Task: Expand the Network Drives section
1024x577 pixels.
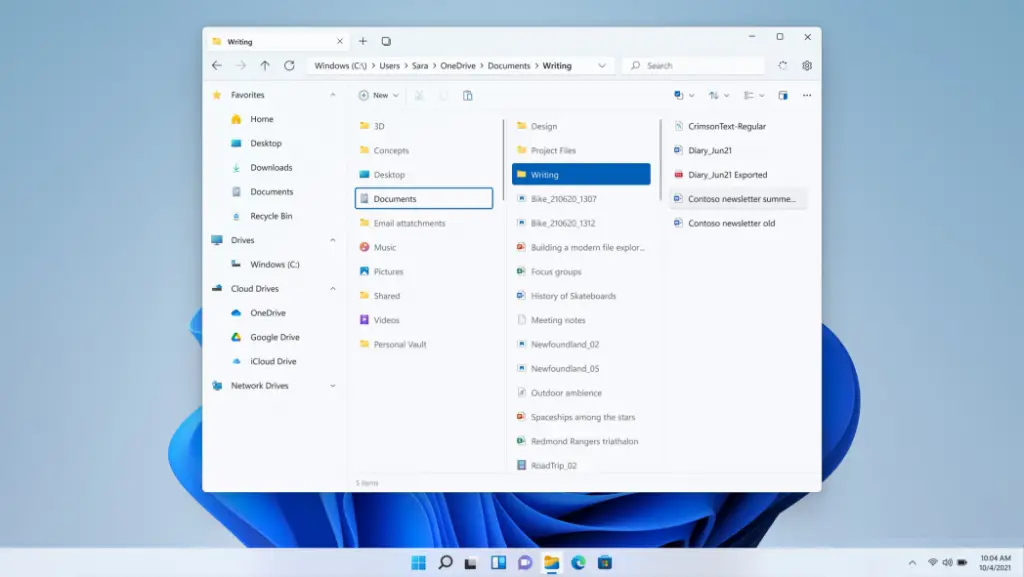Action: (333, 385)
